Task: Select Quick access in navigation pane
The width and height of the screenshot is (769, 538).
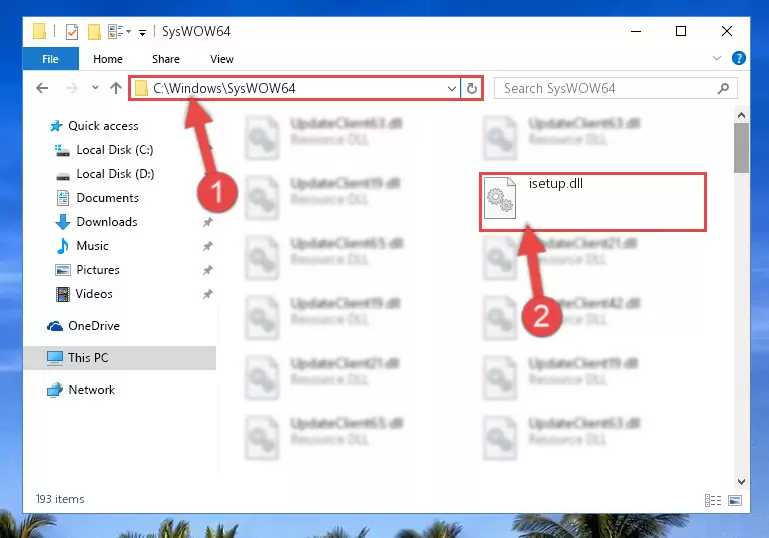Action: (103, 126)
